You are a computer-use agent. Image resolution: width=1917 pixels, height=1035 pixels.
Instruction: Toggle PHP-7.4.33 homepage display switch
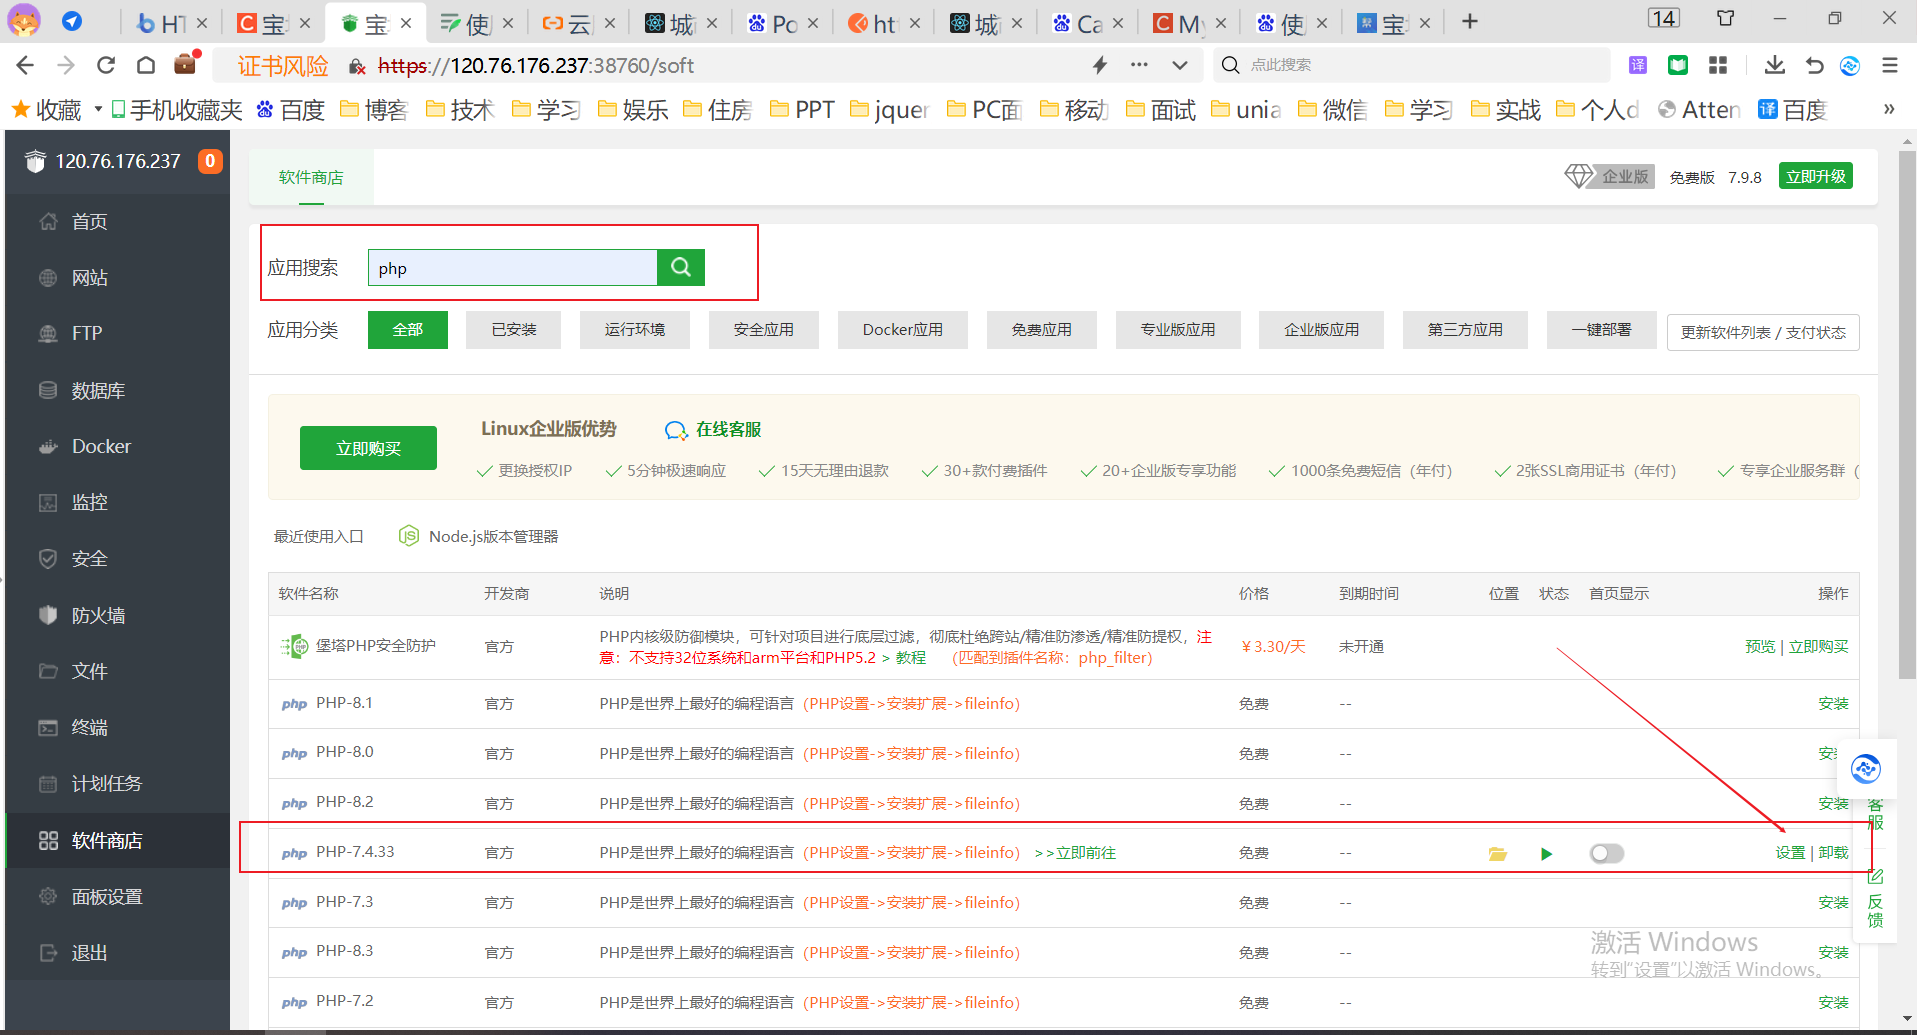point(1607,853)
